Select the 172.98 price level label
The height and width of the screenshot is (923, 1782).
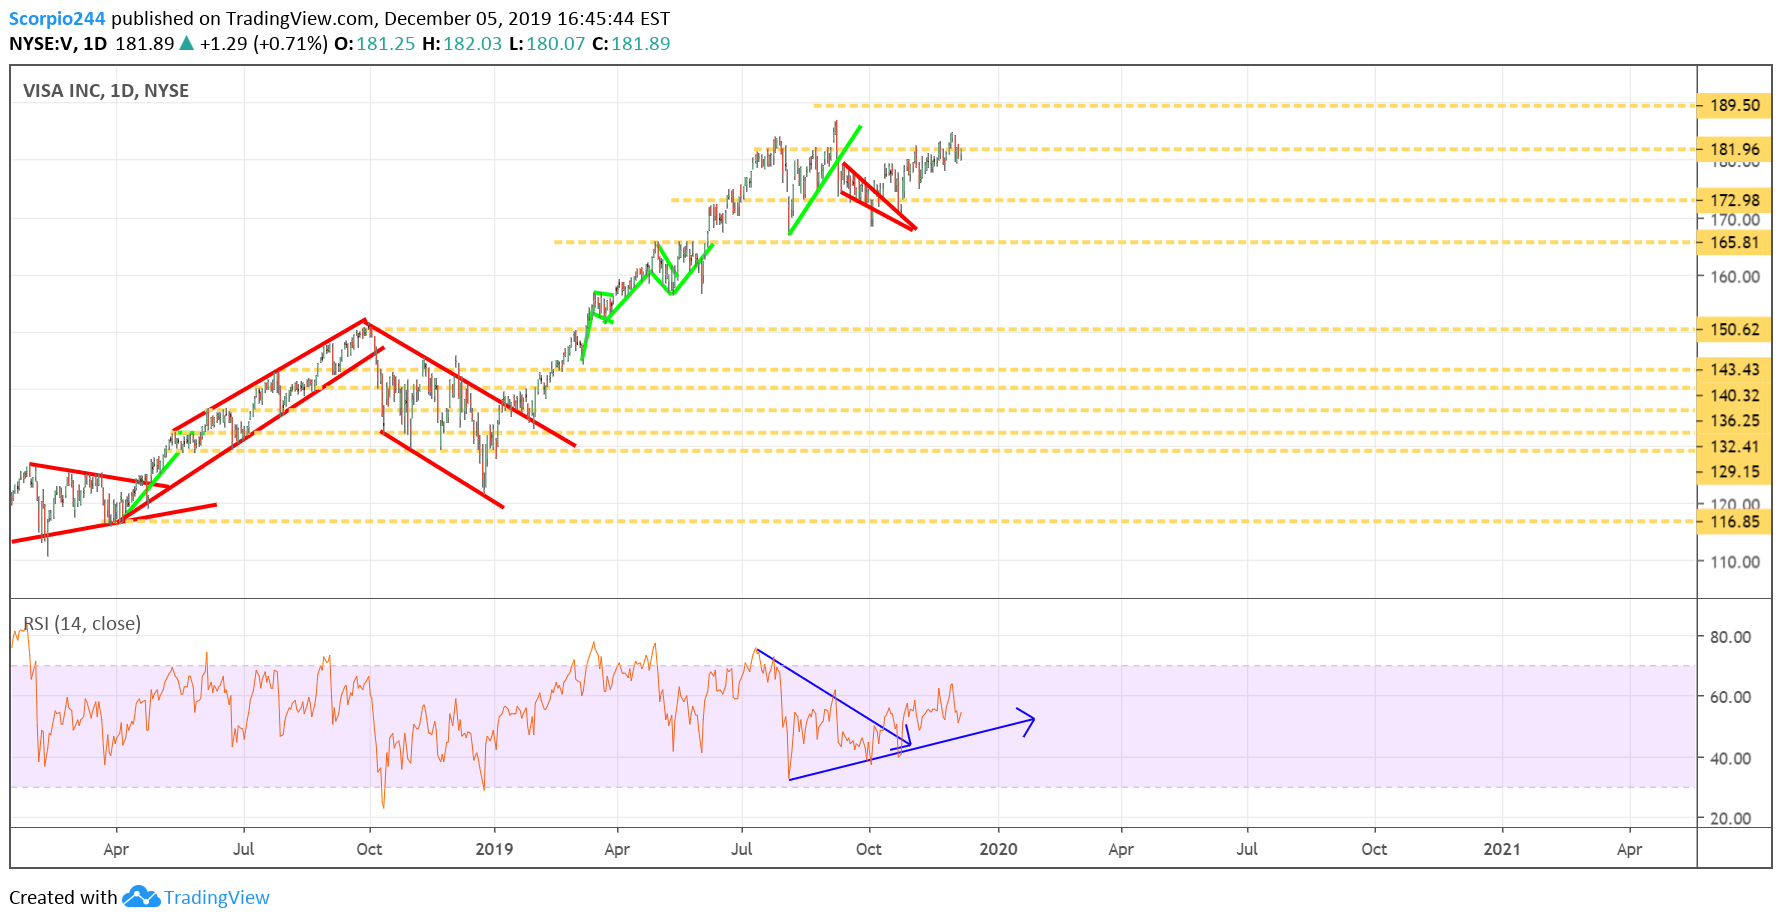click(1734, 200)
